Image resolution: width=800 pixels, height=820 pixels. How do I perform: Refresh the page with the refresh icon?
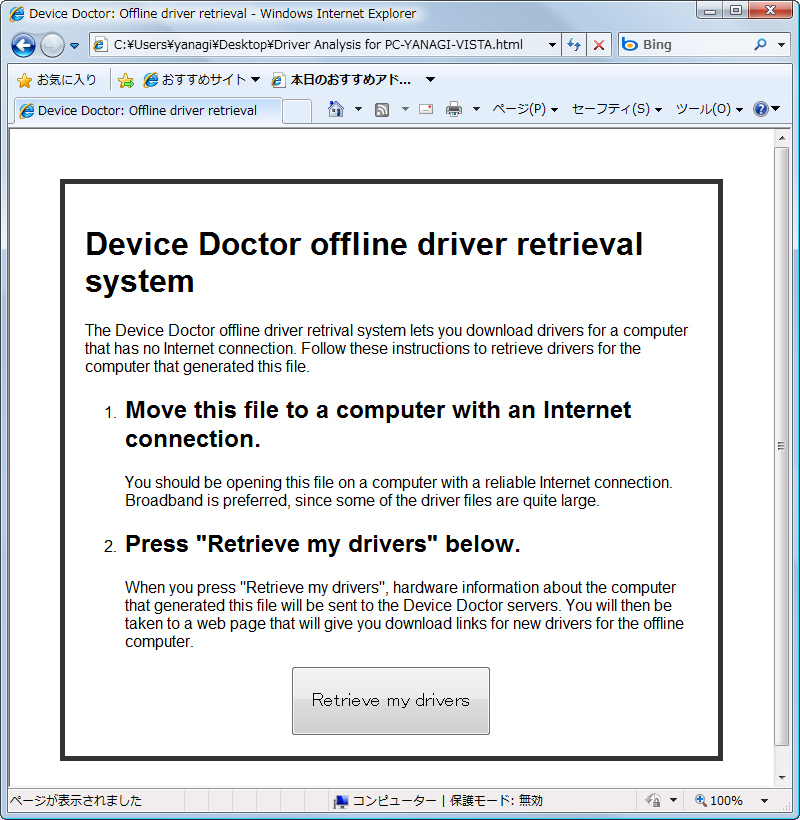coord(574,45)
